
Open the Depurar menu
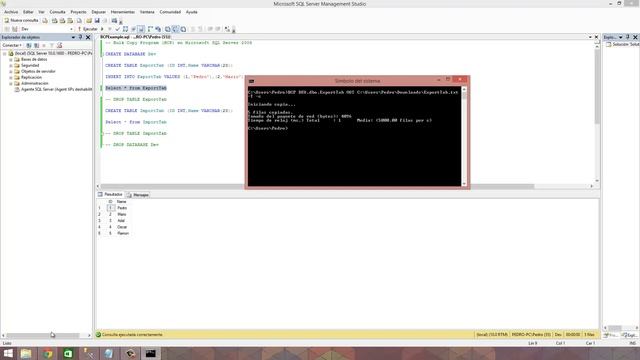(x=98, y=12)
